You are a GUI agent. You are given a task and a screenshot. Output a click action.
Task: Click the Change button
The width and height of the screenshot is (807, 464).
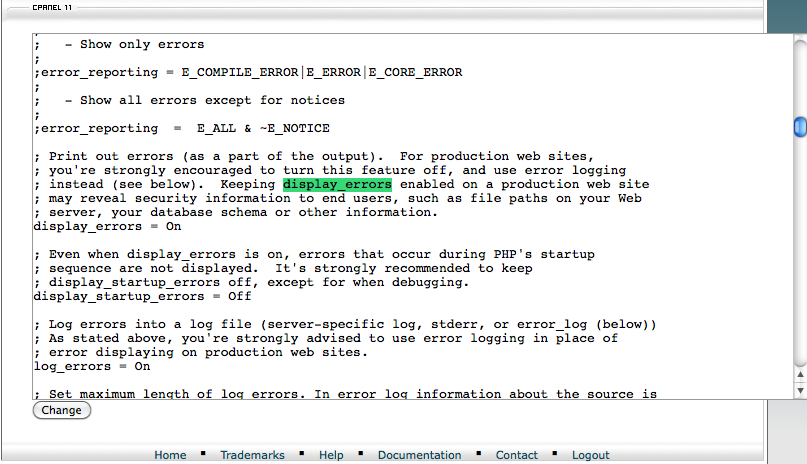pyautogui.click(x=62, y=410)
